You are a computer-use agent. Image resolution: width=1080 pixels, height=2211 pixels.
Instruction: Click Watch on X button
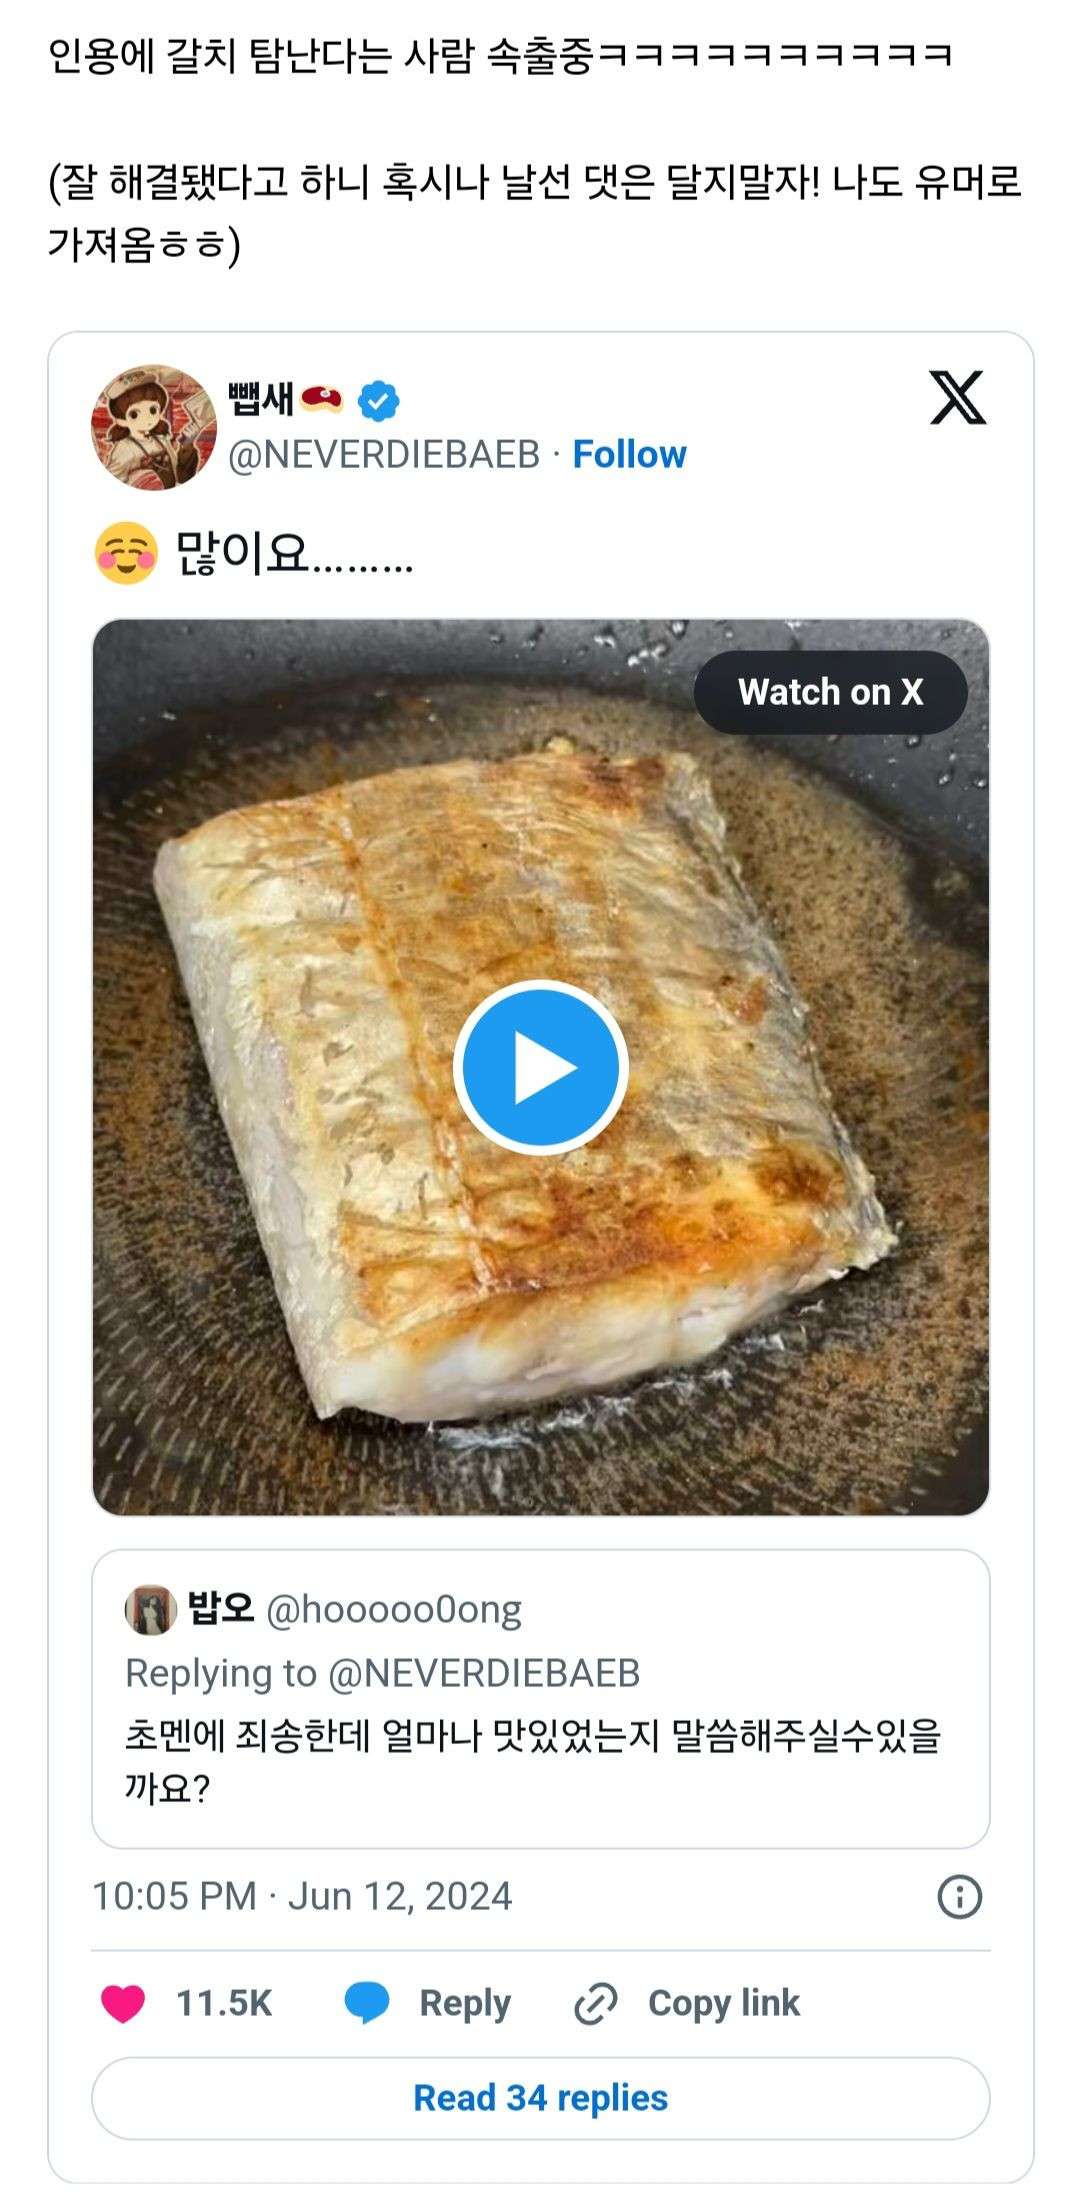pyautogui.click(x=830, y=692)
